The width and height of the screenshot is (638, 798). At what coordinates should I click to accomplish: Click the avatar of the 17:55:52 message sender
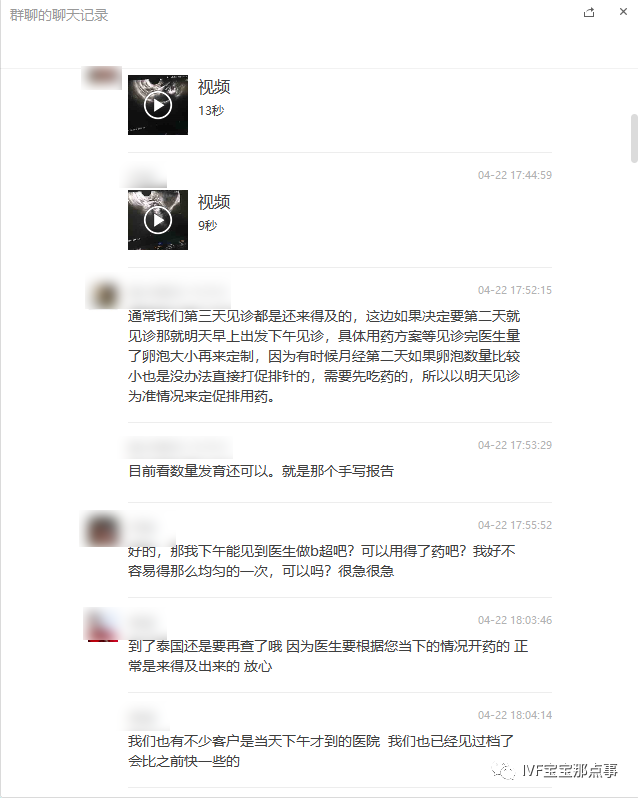103,529
